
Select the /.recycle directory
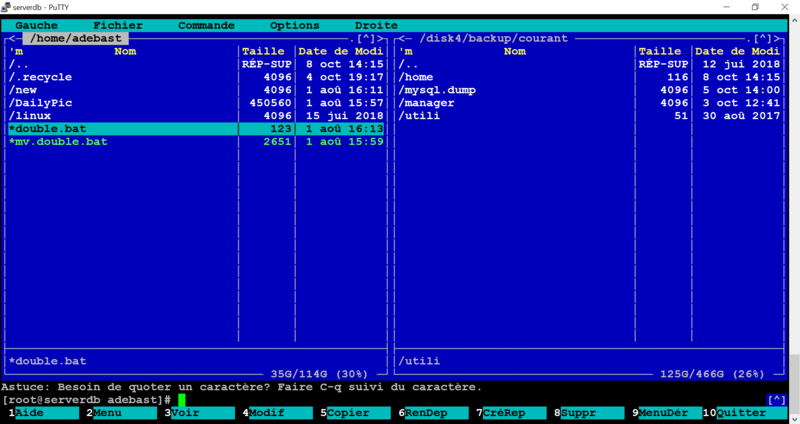196,78
